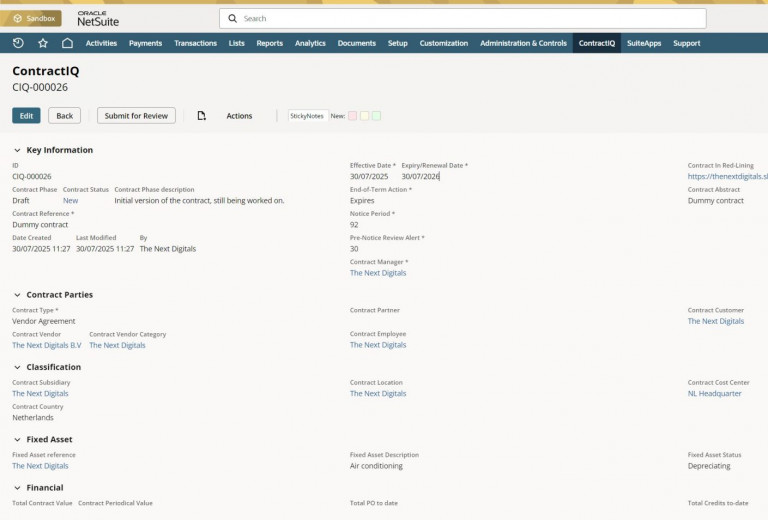This screenshot has width=768, height=520.
Task: Collapse the Key Information section
Action: pos(17,150)
